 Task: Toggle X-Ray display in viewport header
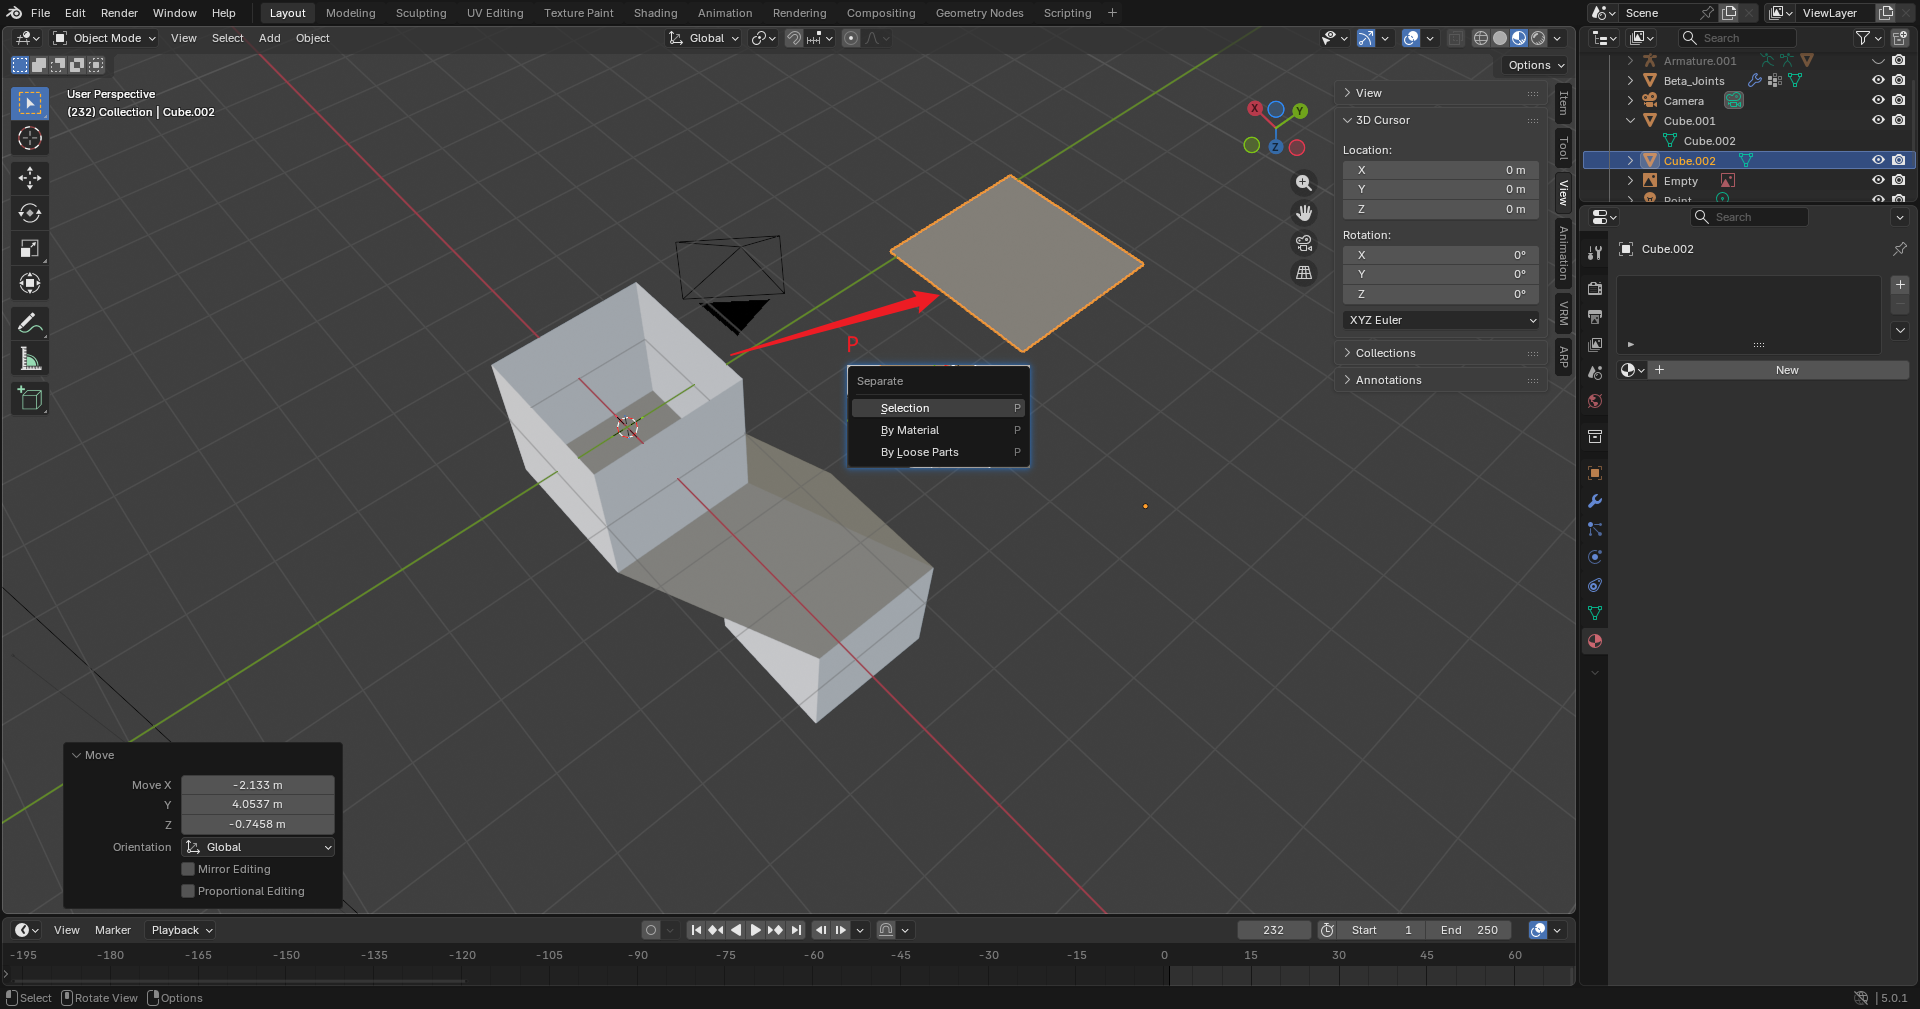pos(1456,38)
